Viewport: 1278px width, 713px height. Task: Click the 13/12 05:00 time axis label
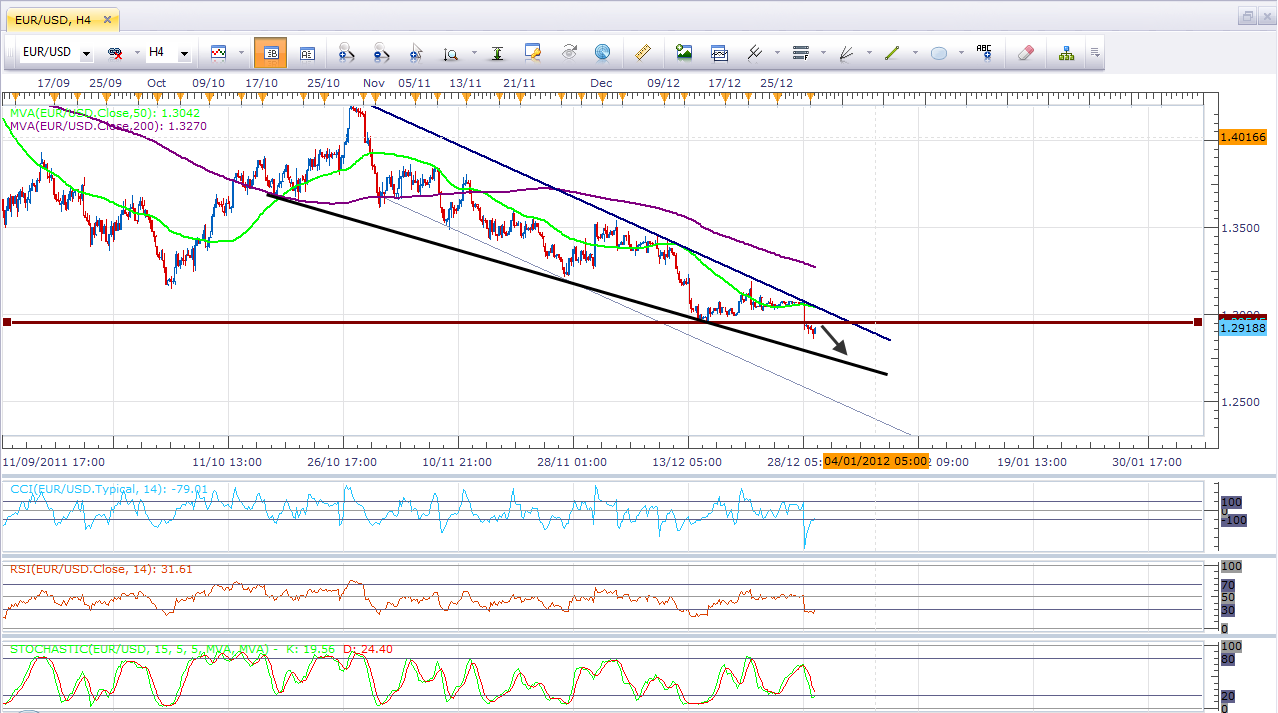click(687, 462)
